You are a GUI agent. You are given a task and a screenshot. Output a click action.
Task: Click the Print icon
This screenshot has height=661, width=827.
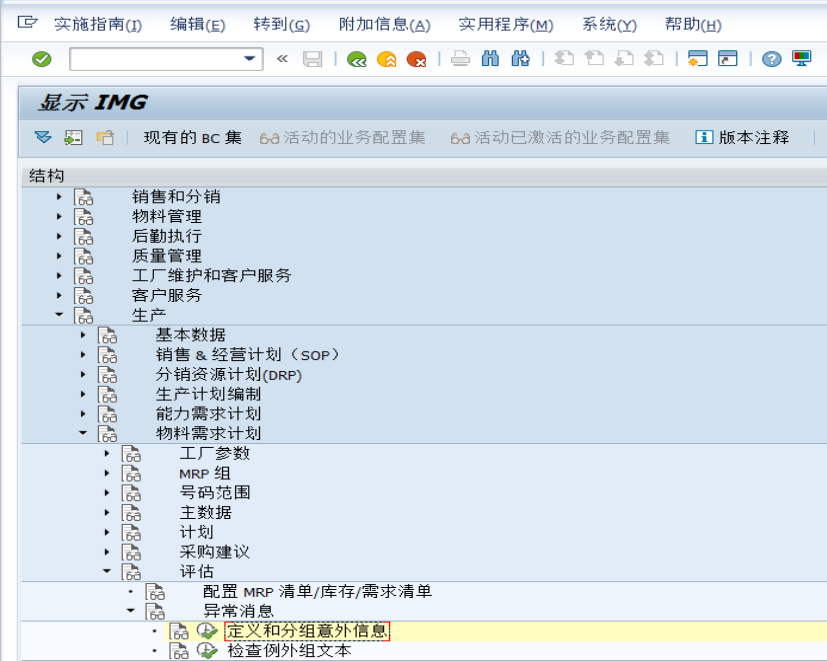(x=460, y=59)
